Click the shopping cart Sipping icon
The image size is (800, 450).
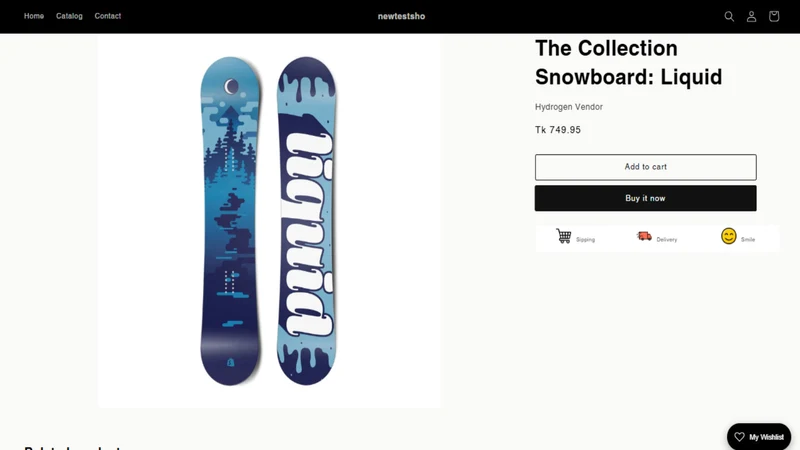point(564,236)
